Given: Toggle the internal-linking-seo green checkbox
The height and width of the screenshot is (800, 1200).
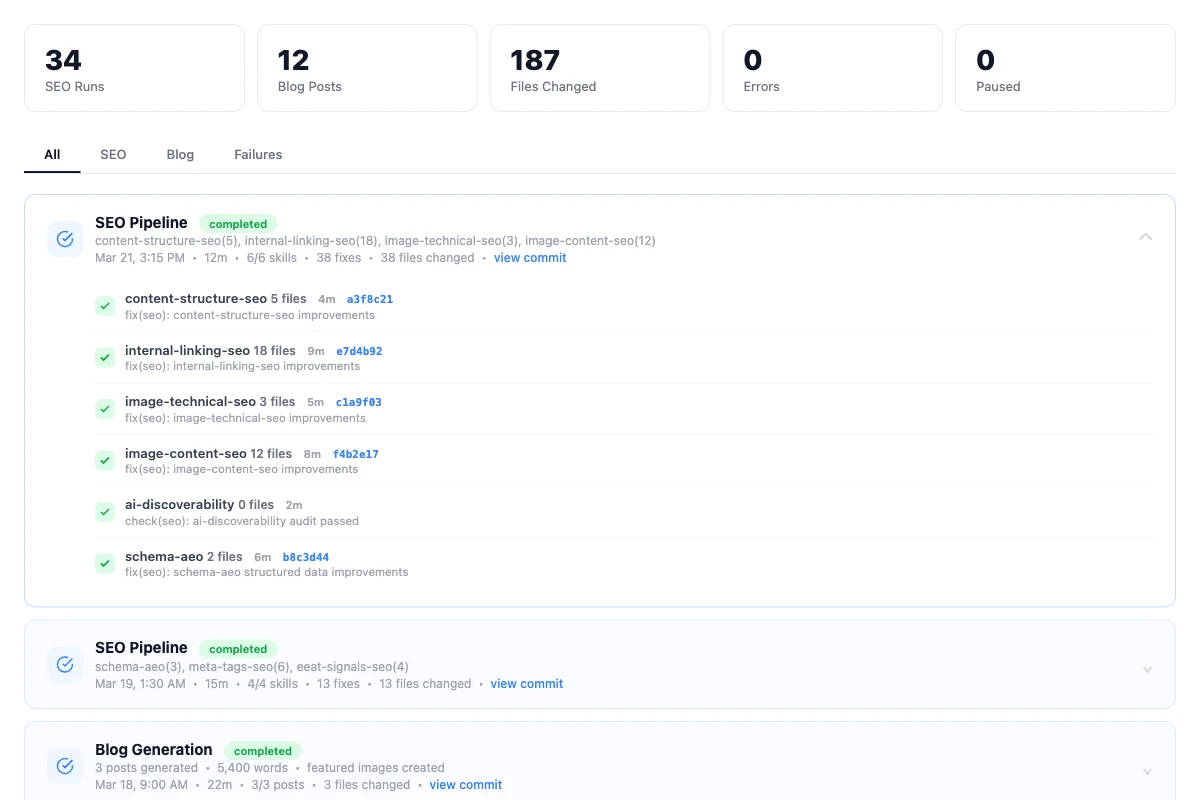Looking at the screenshot, I should tap(105, 357).
